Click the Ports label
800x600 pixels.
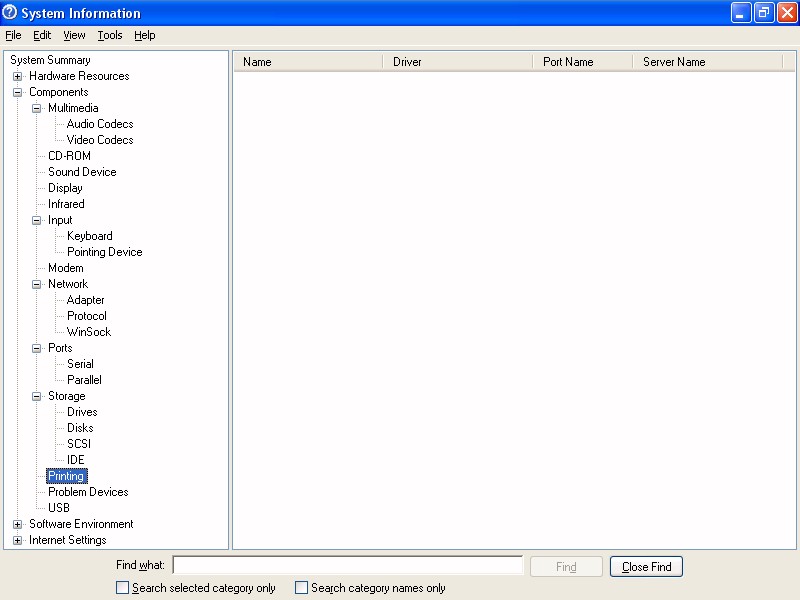(60, 348)
